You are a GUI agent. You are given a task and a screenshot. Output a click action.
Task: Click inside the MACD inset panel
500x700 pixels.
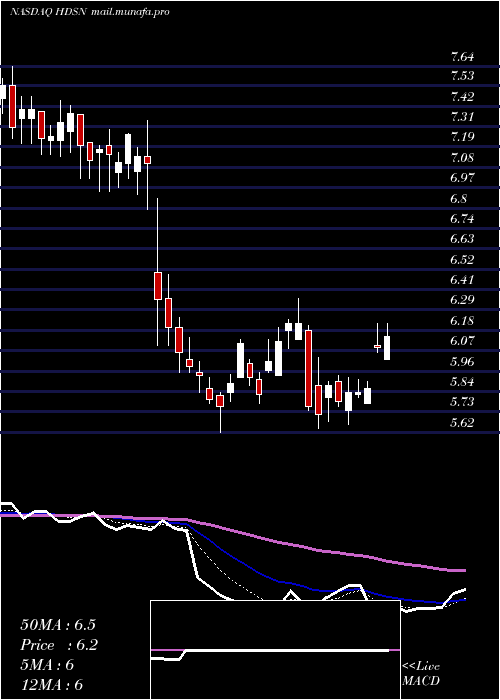(x=275, y=650)
